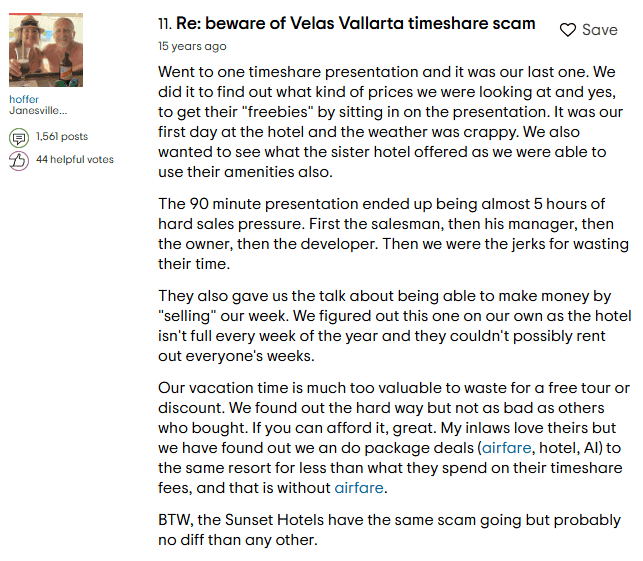643x561 pixels.
Task: Open hoffer's profile avatar photo
Action: click(46, 50)
